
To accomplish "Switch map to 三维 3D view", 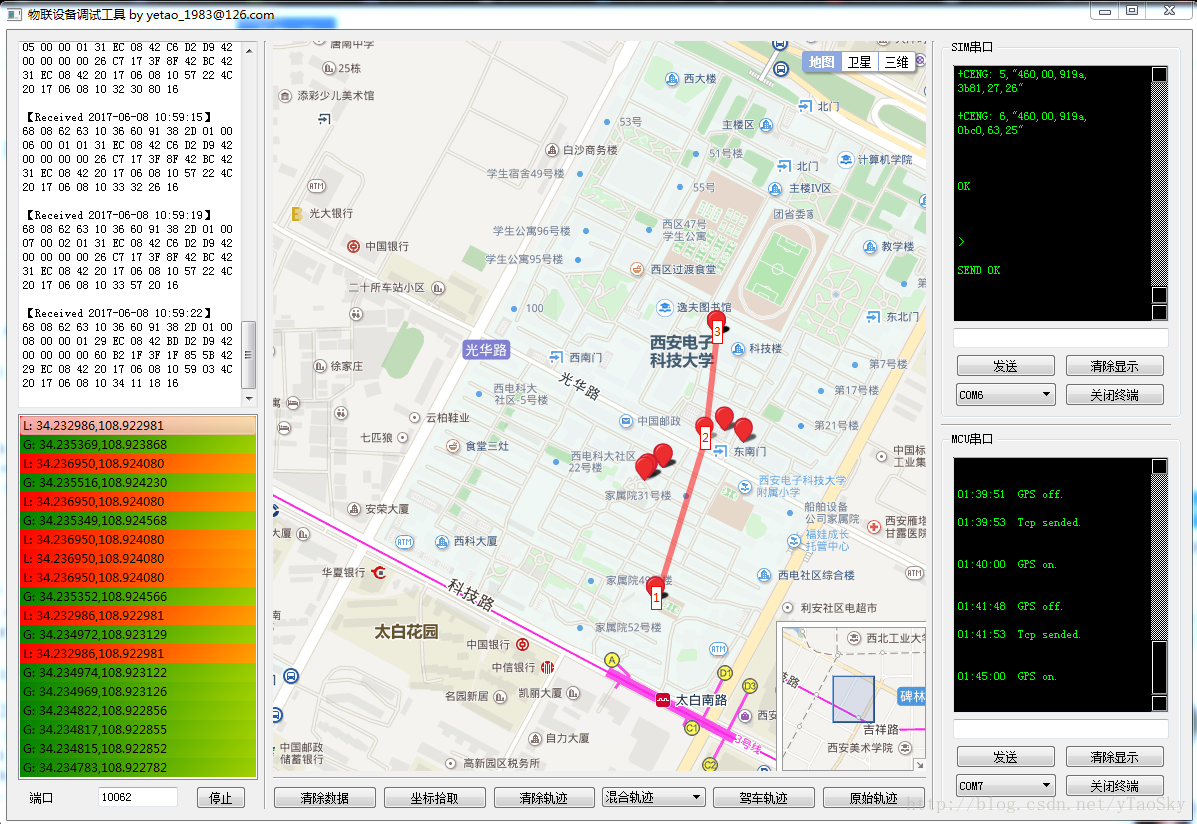I will 896,62.
